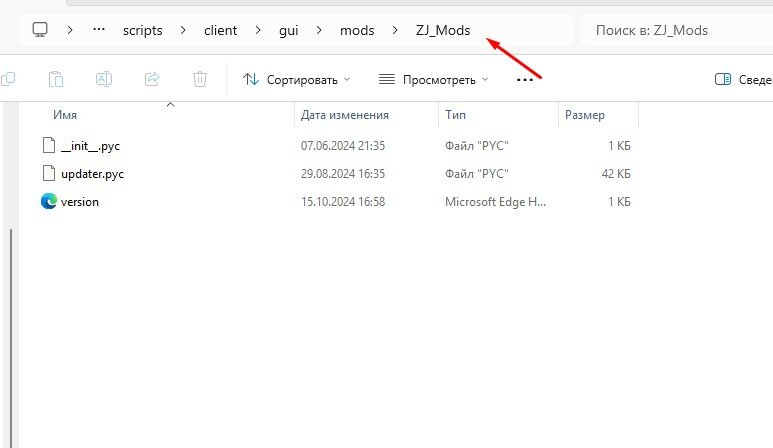
Task: Toggle the details pane button
Action: (742, 79)
